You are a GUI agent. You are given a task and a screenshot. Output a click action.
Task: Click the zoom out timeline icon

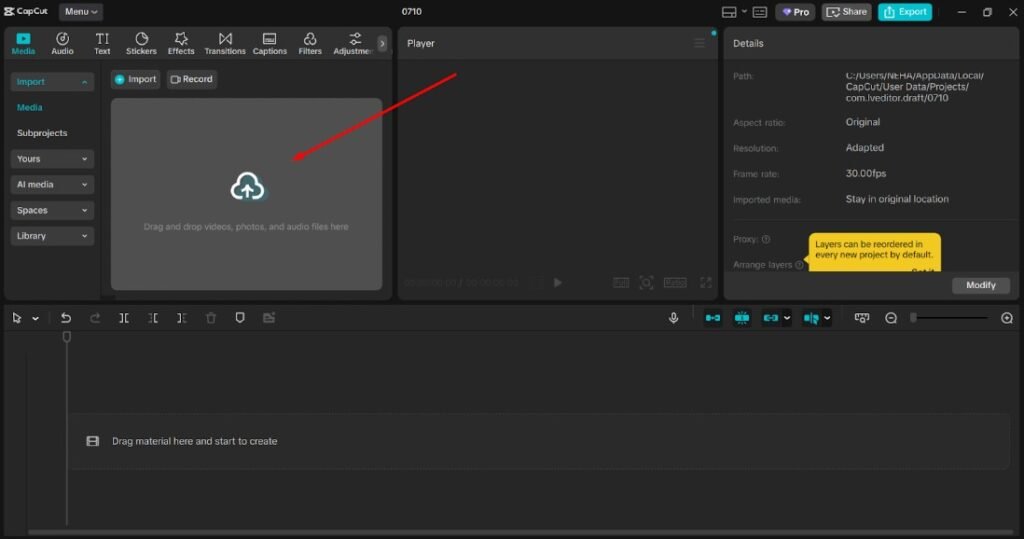891,318
